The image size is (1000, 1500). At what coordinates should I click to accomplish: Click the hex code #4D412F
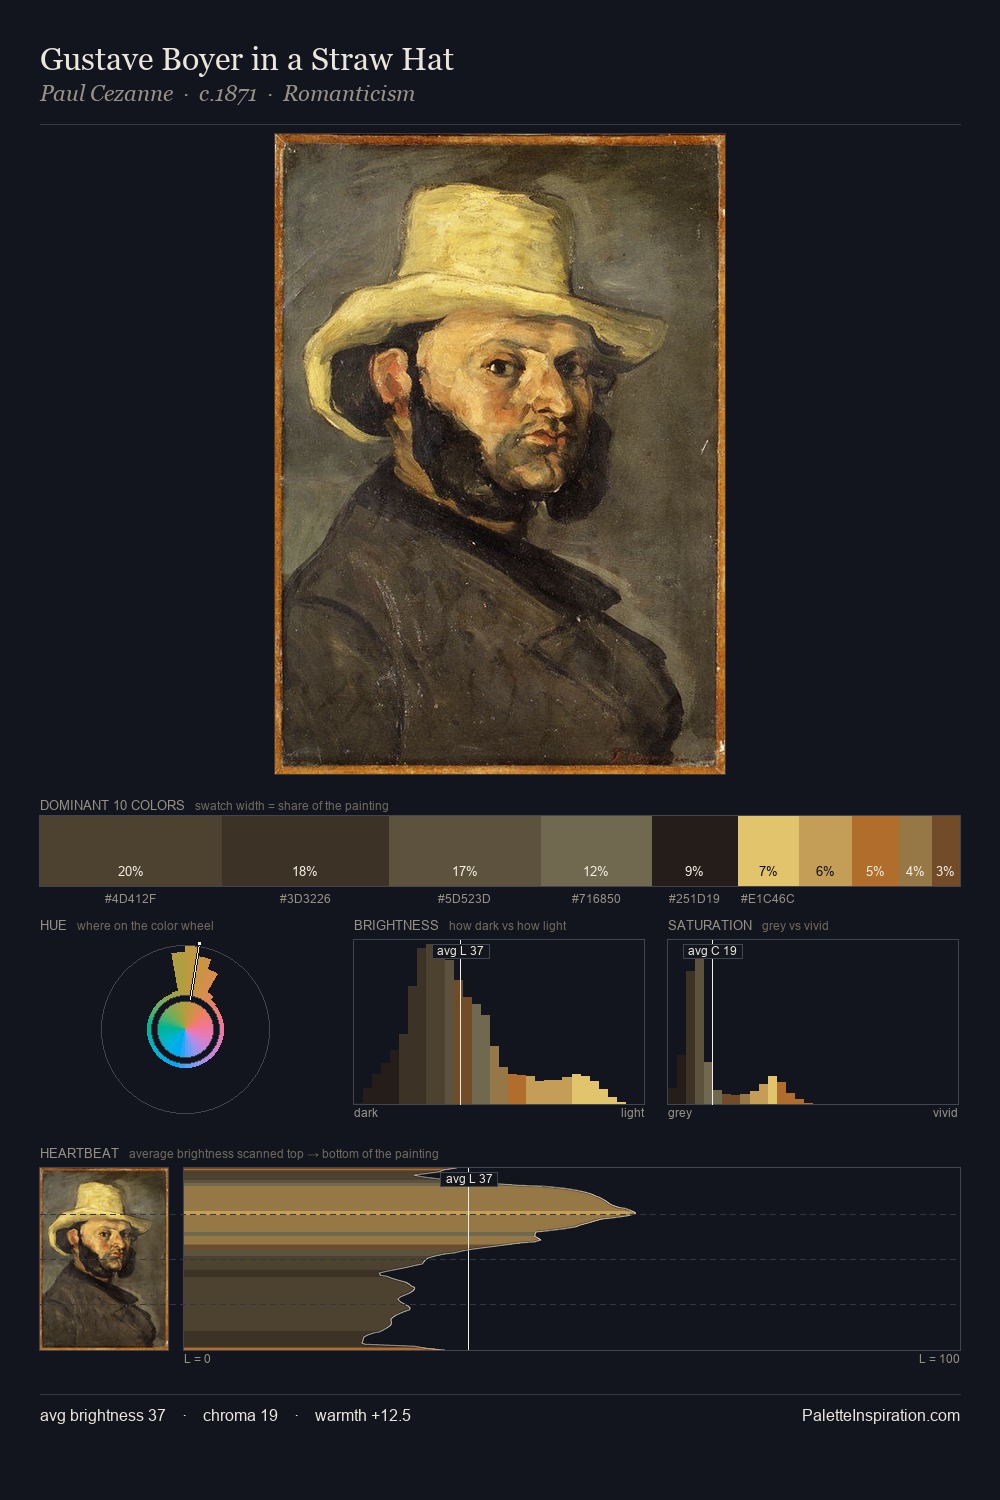[130, 899]
